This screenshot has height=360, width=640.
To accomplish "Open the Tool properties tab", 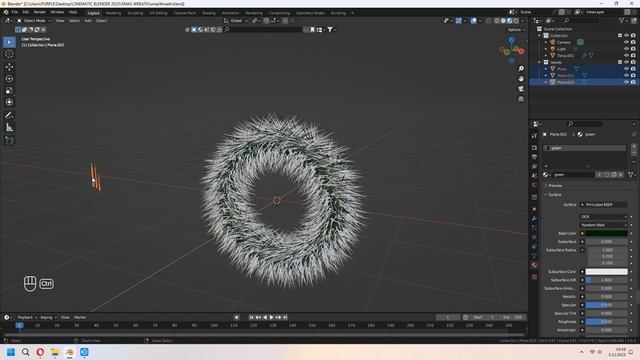I will coord(534,136).
